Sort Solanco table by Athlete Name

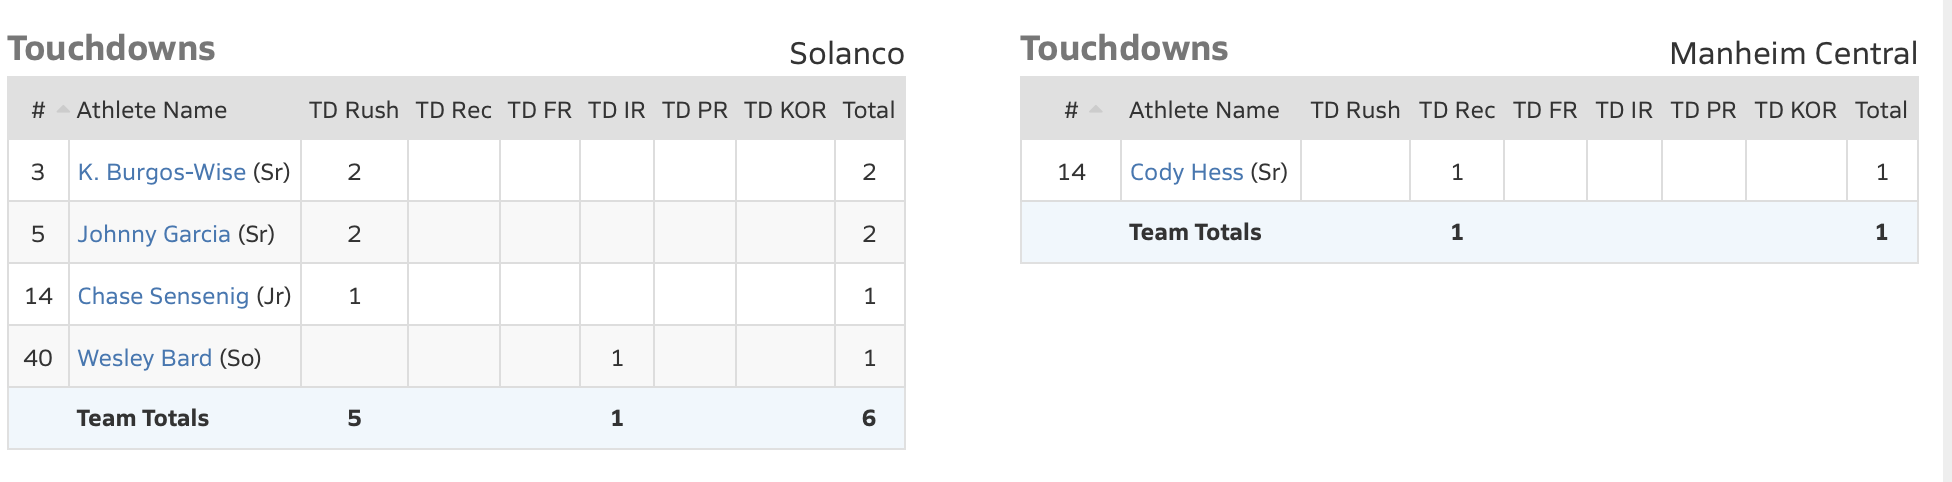click(151, 110)
